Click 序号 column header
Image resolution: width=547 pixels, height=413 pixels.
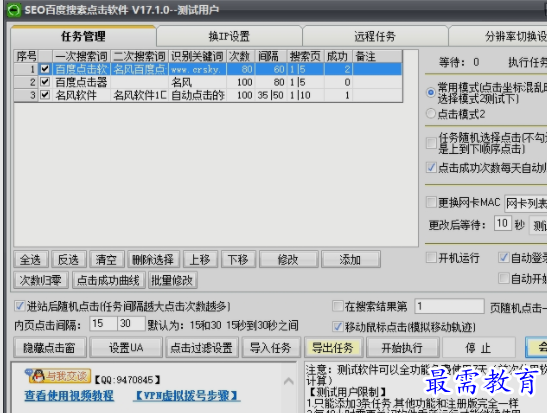pyautogui.click(x=27, y=56)
